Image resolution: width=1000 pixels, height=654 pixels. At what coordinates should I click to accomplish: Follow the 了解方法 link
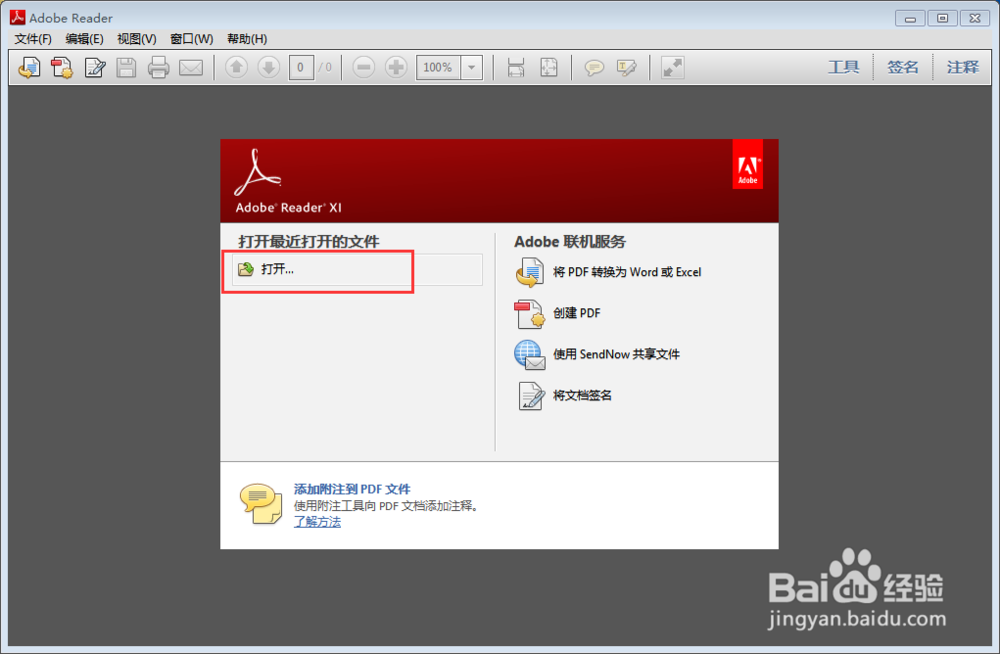pos(317,522)
